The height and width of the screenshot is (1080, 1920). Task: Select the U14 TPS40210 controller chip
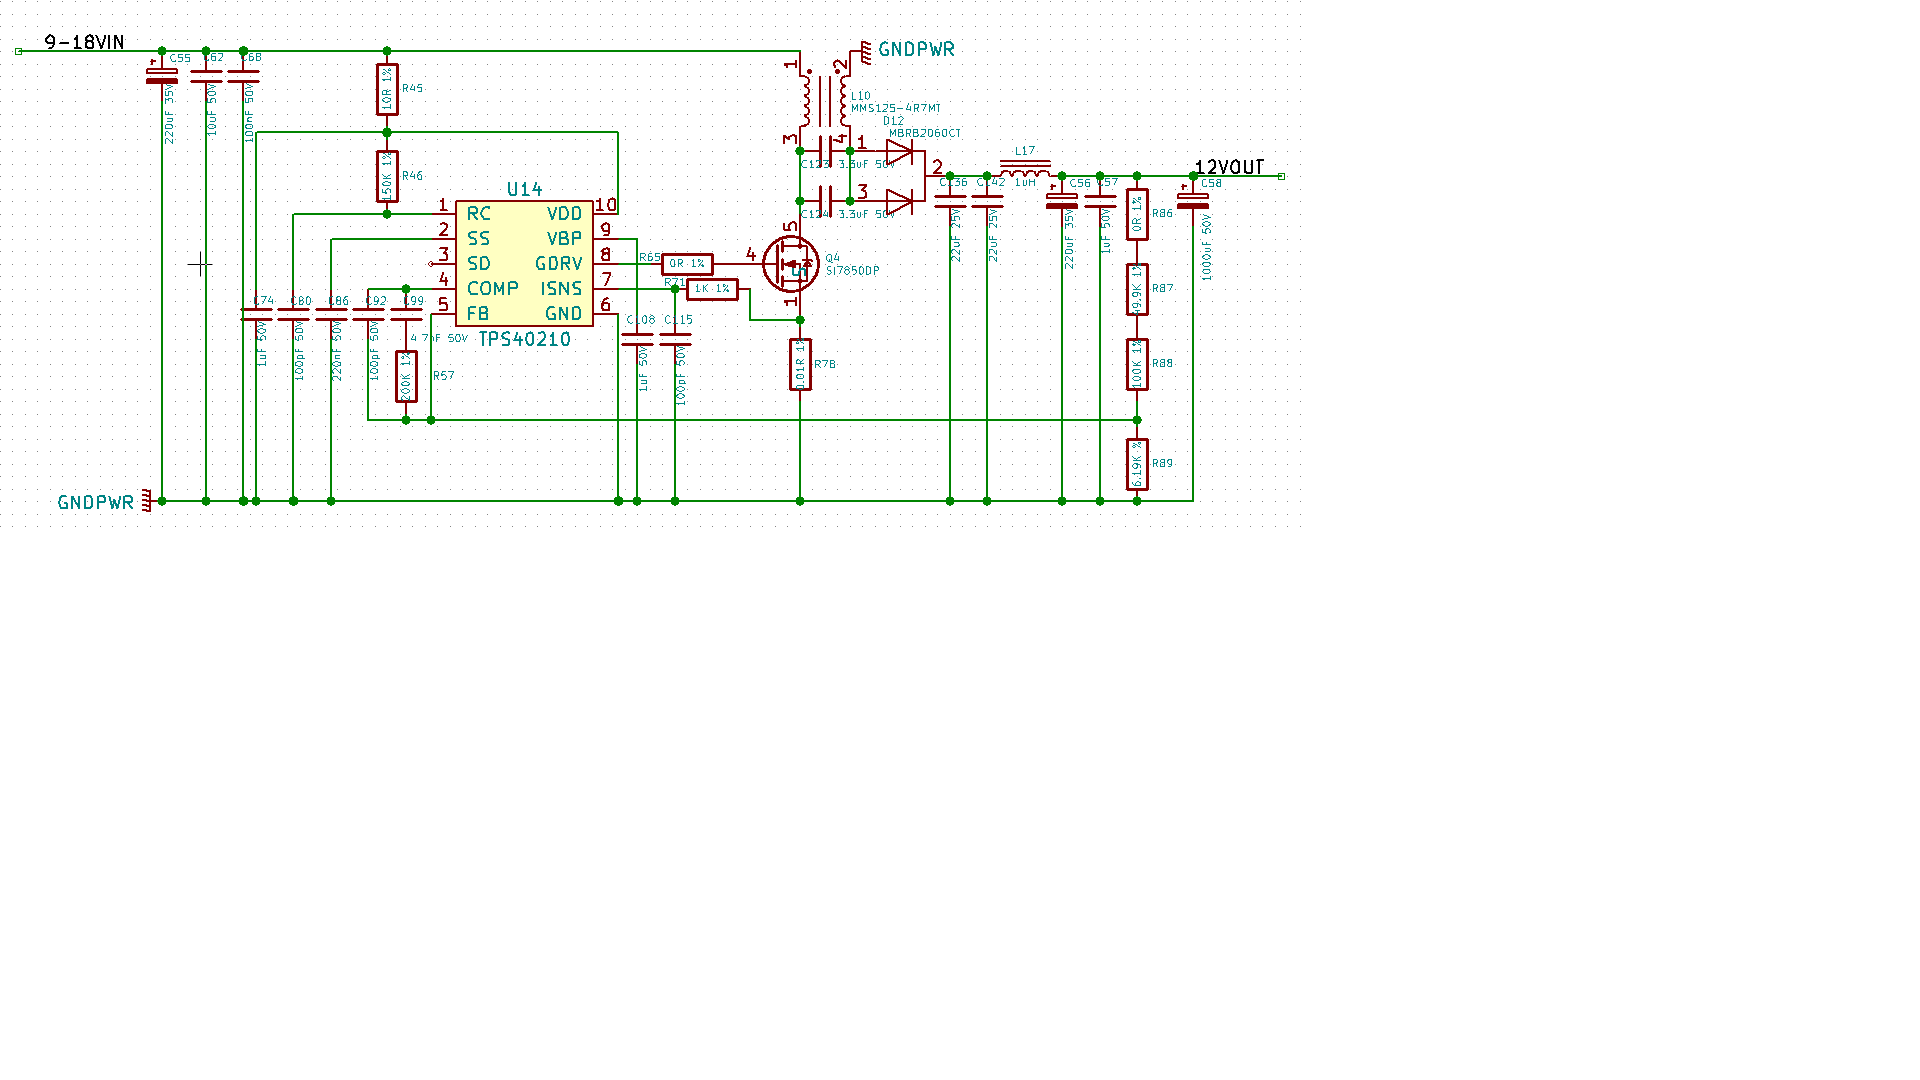pos(524,264)
